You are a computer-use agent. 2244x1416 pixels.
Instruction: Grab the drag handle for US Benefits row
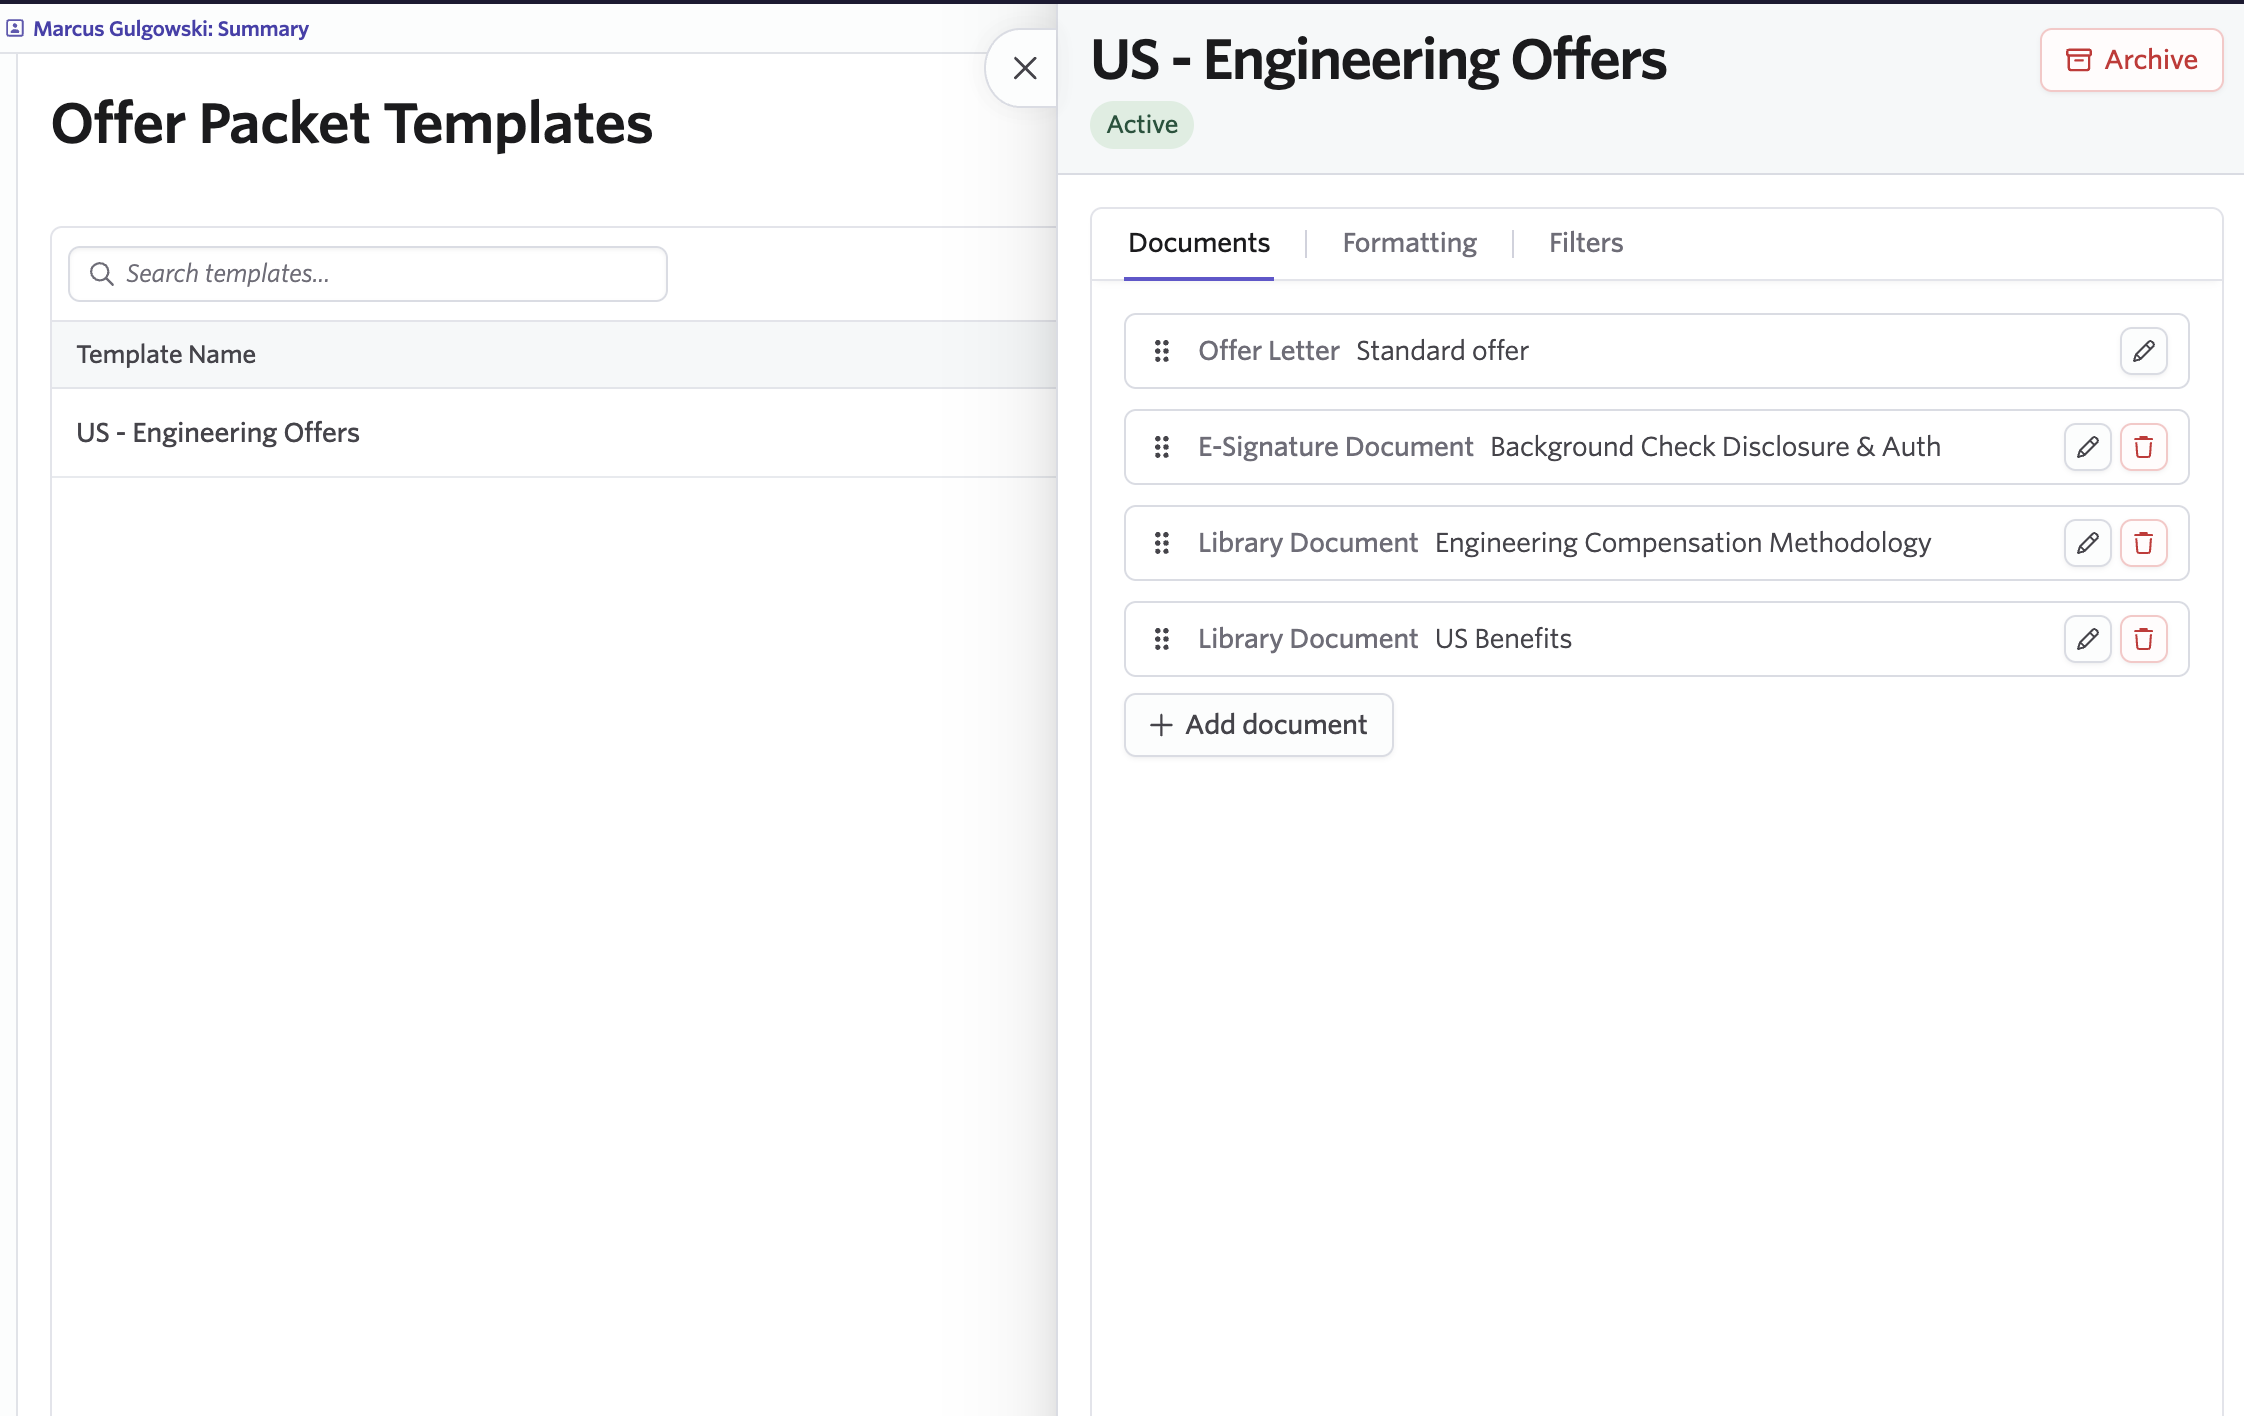point(1161,639)
